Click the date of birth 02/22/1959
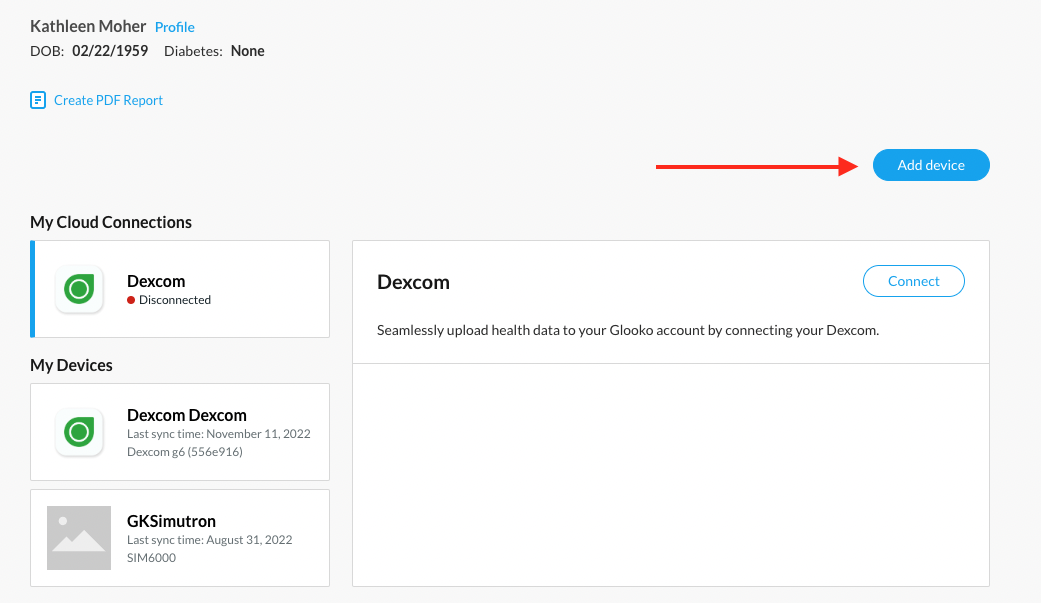Viewport: 1041px width, 603px height. click(110, 51)
